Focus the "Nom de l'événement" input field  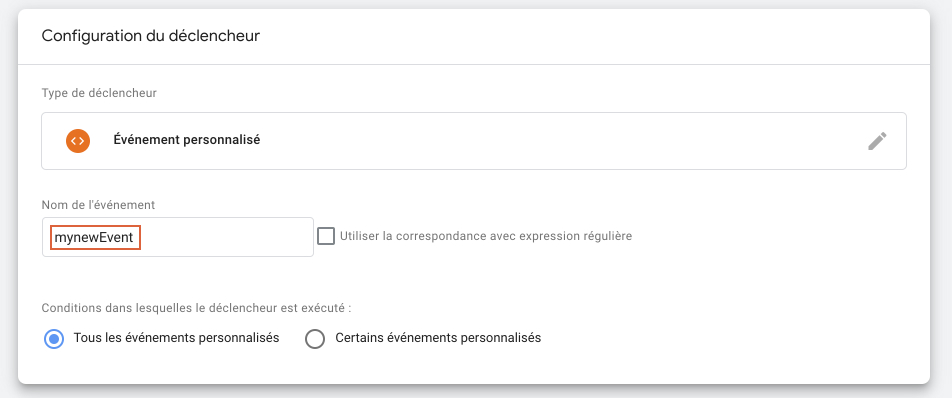pyautogui.click(x=178, y=237)
